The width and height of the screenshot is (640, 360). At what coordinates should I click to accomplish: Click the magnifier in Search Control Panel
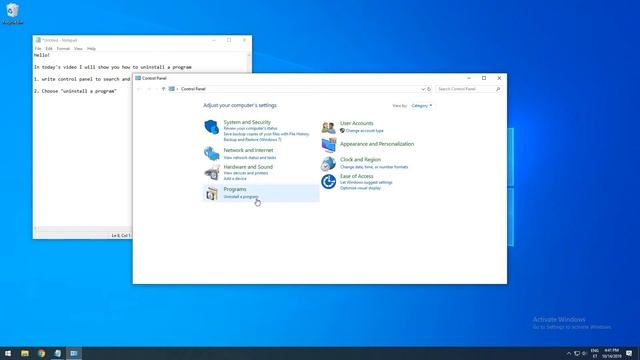(x=498, y=89)
